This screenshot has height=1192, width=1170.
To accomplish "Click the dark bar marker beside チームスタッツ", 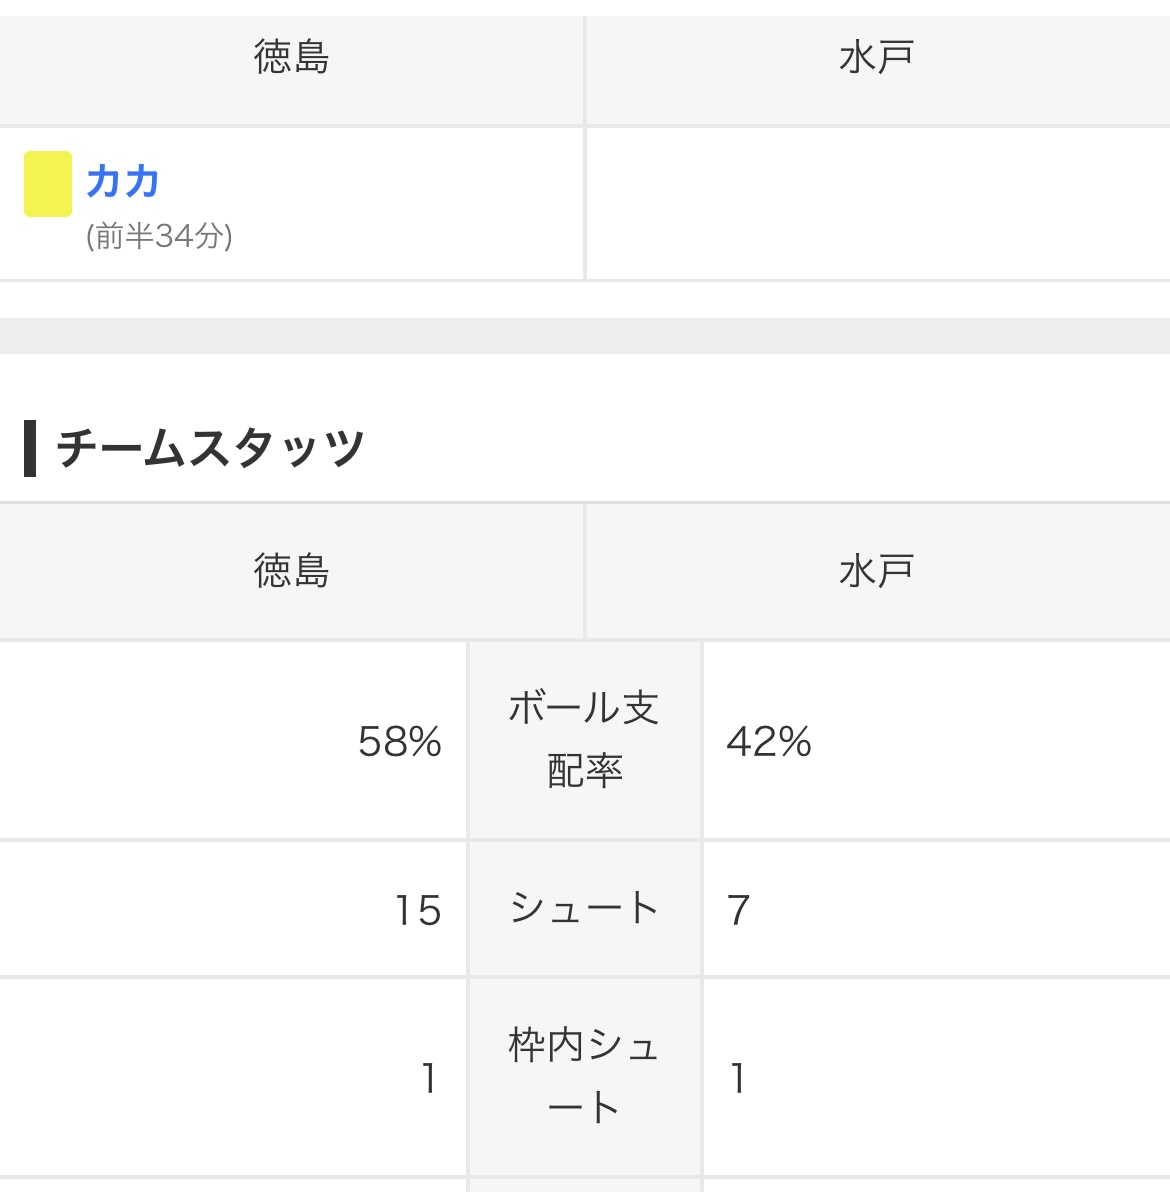I will tap(30, 448).
